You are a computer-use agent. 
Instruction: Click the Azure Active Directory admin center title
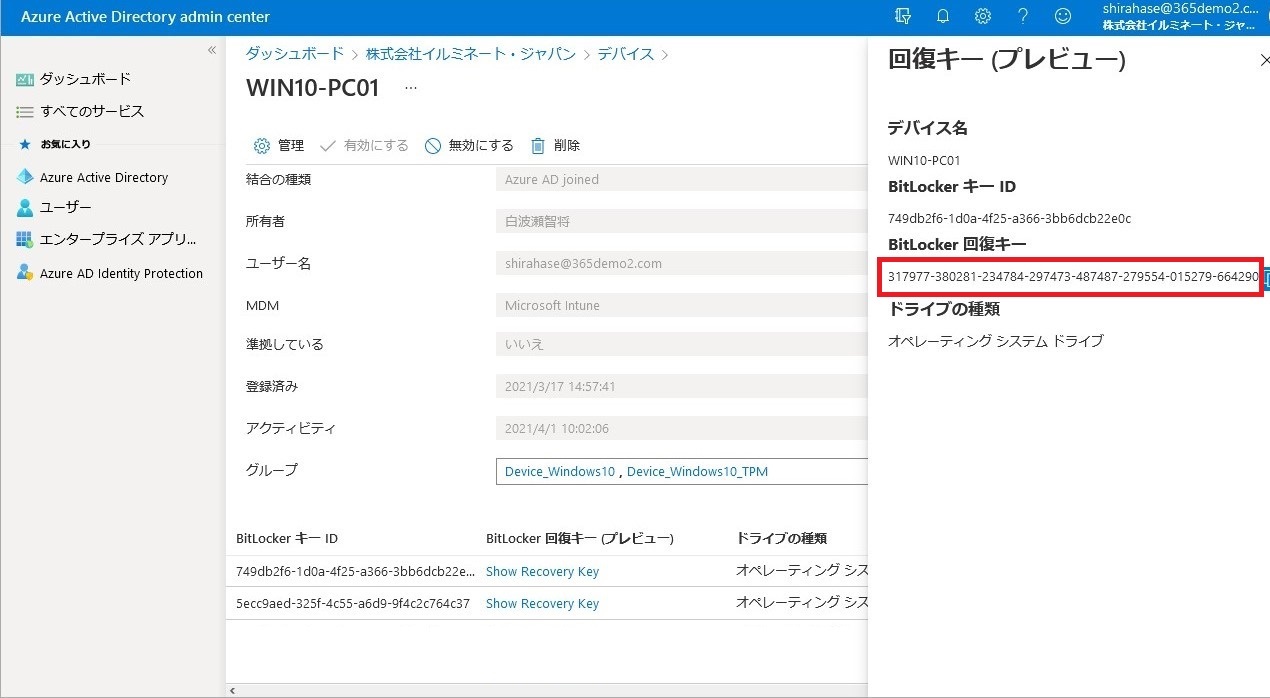[145, 17]
